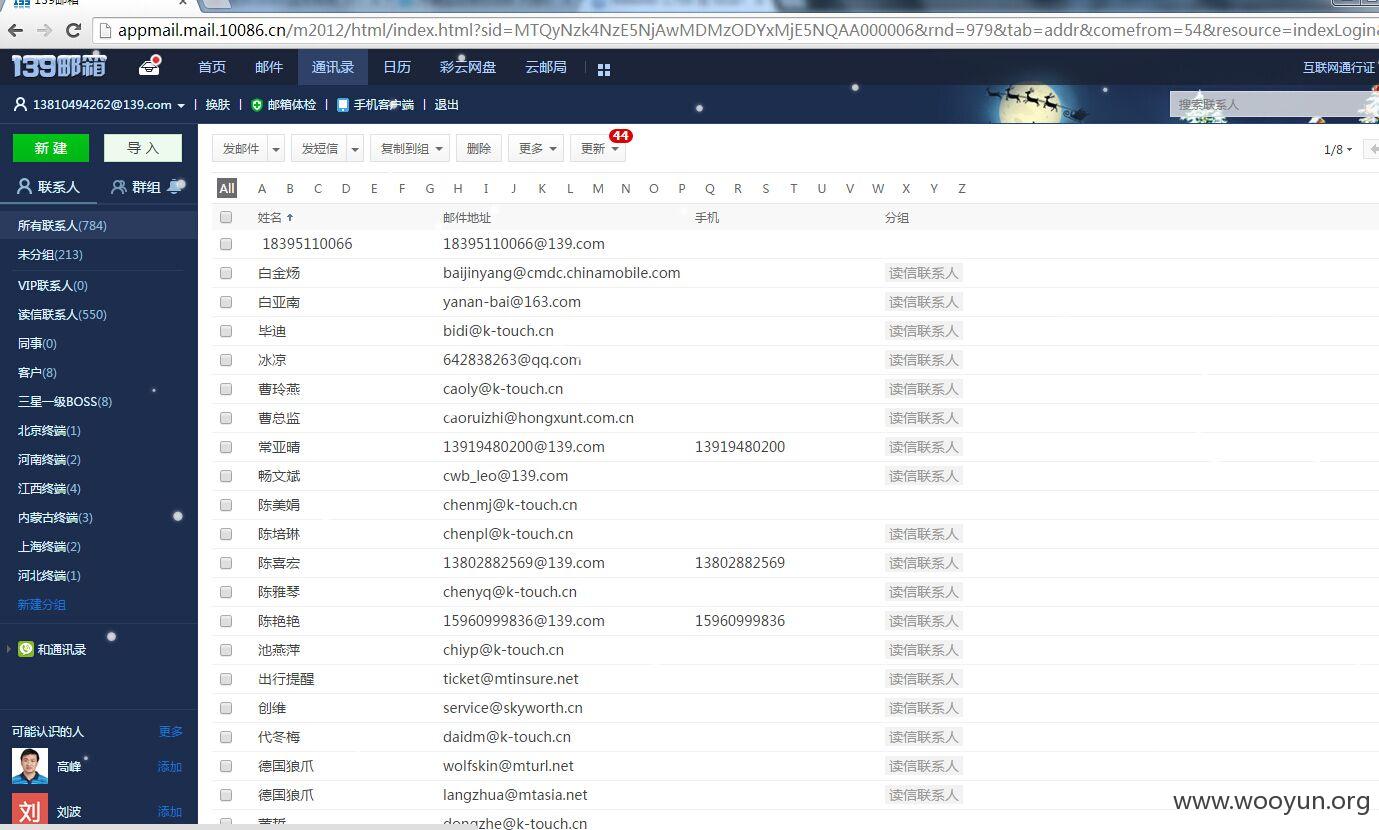Viewport: 1379px width, 830px height.
Task: Click the 手机客户端 phone icon
Action: (342, 105)
